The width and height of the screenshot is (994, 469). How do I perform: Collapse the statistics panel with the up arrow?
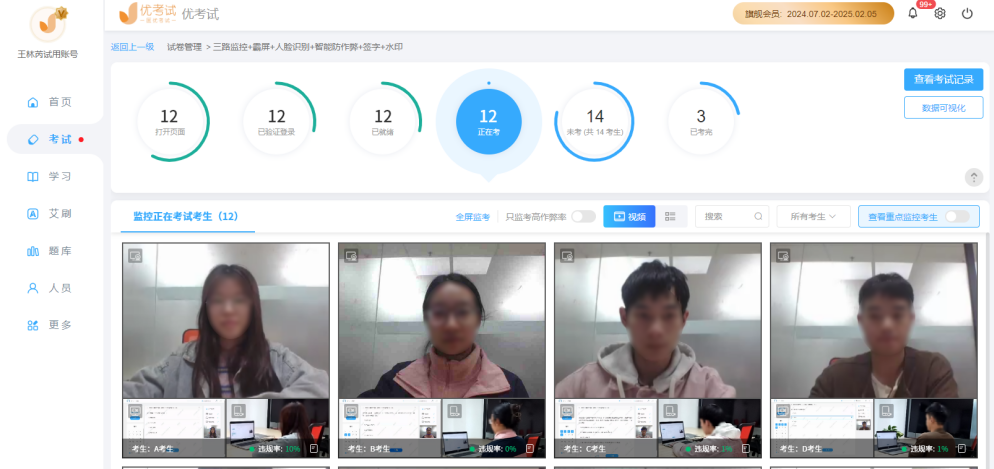coord(974,177)
